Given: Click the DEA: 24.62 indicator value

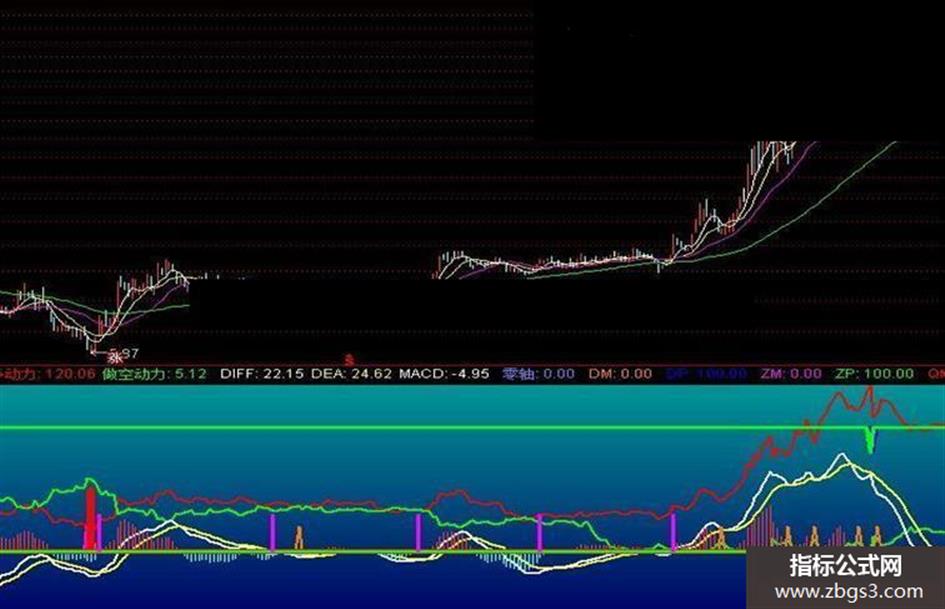Looking at the screenshot, I should click(351, 374).
